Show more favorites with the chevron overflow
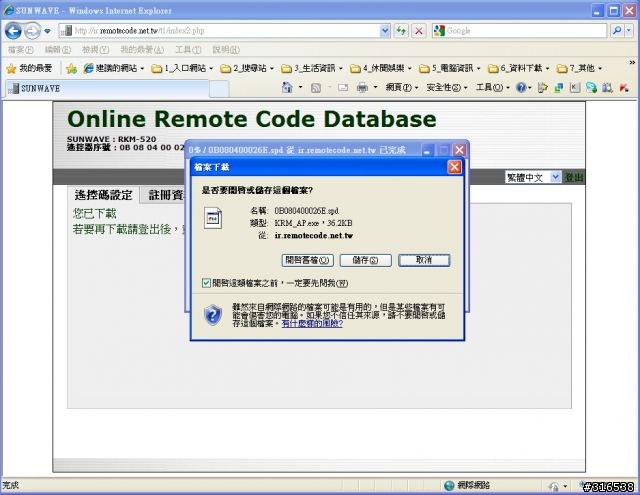The image size is (640, 495). coord(632,63)
